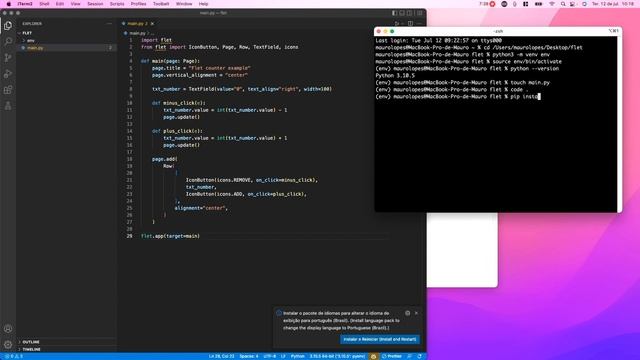Image resolution: width=640 pixels, height=360 pixels.
Task: Click the battery icon in menu bar
Action: click(x=538, y=4)
